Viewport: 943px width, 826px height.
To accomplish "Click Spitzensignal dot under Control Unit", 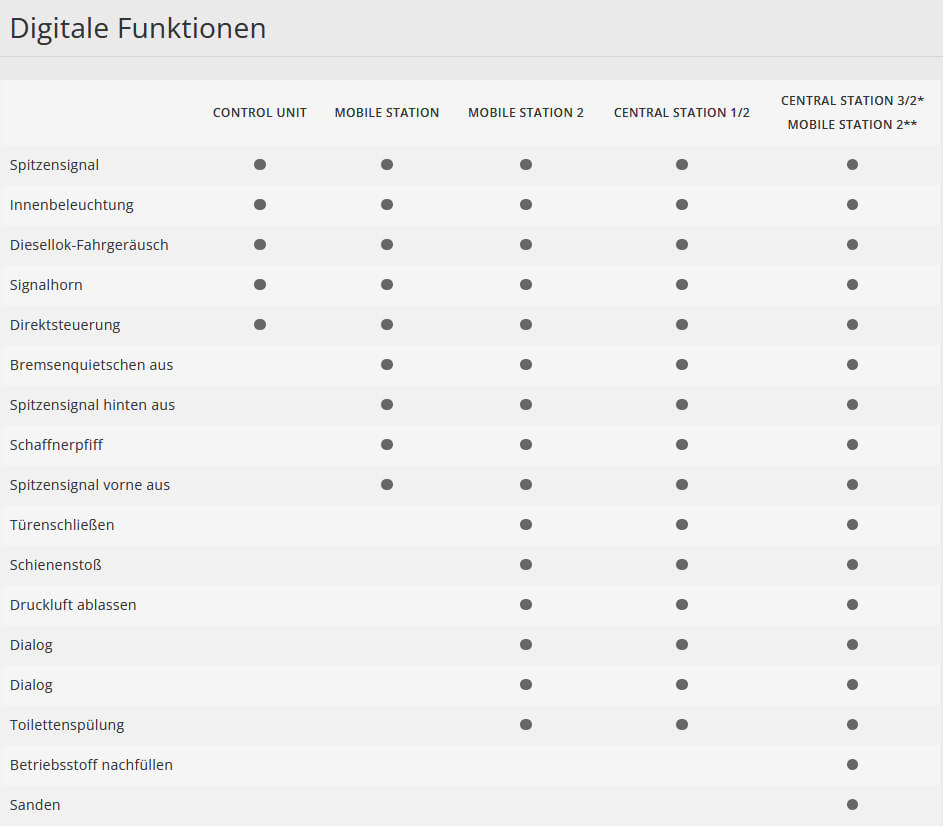I will (260, 164).
